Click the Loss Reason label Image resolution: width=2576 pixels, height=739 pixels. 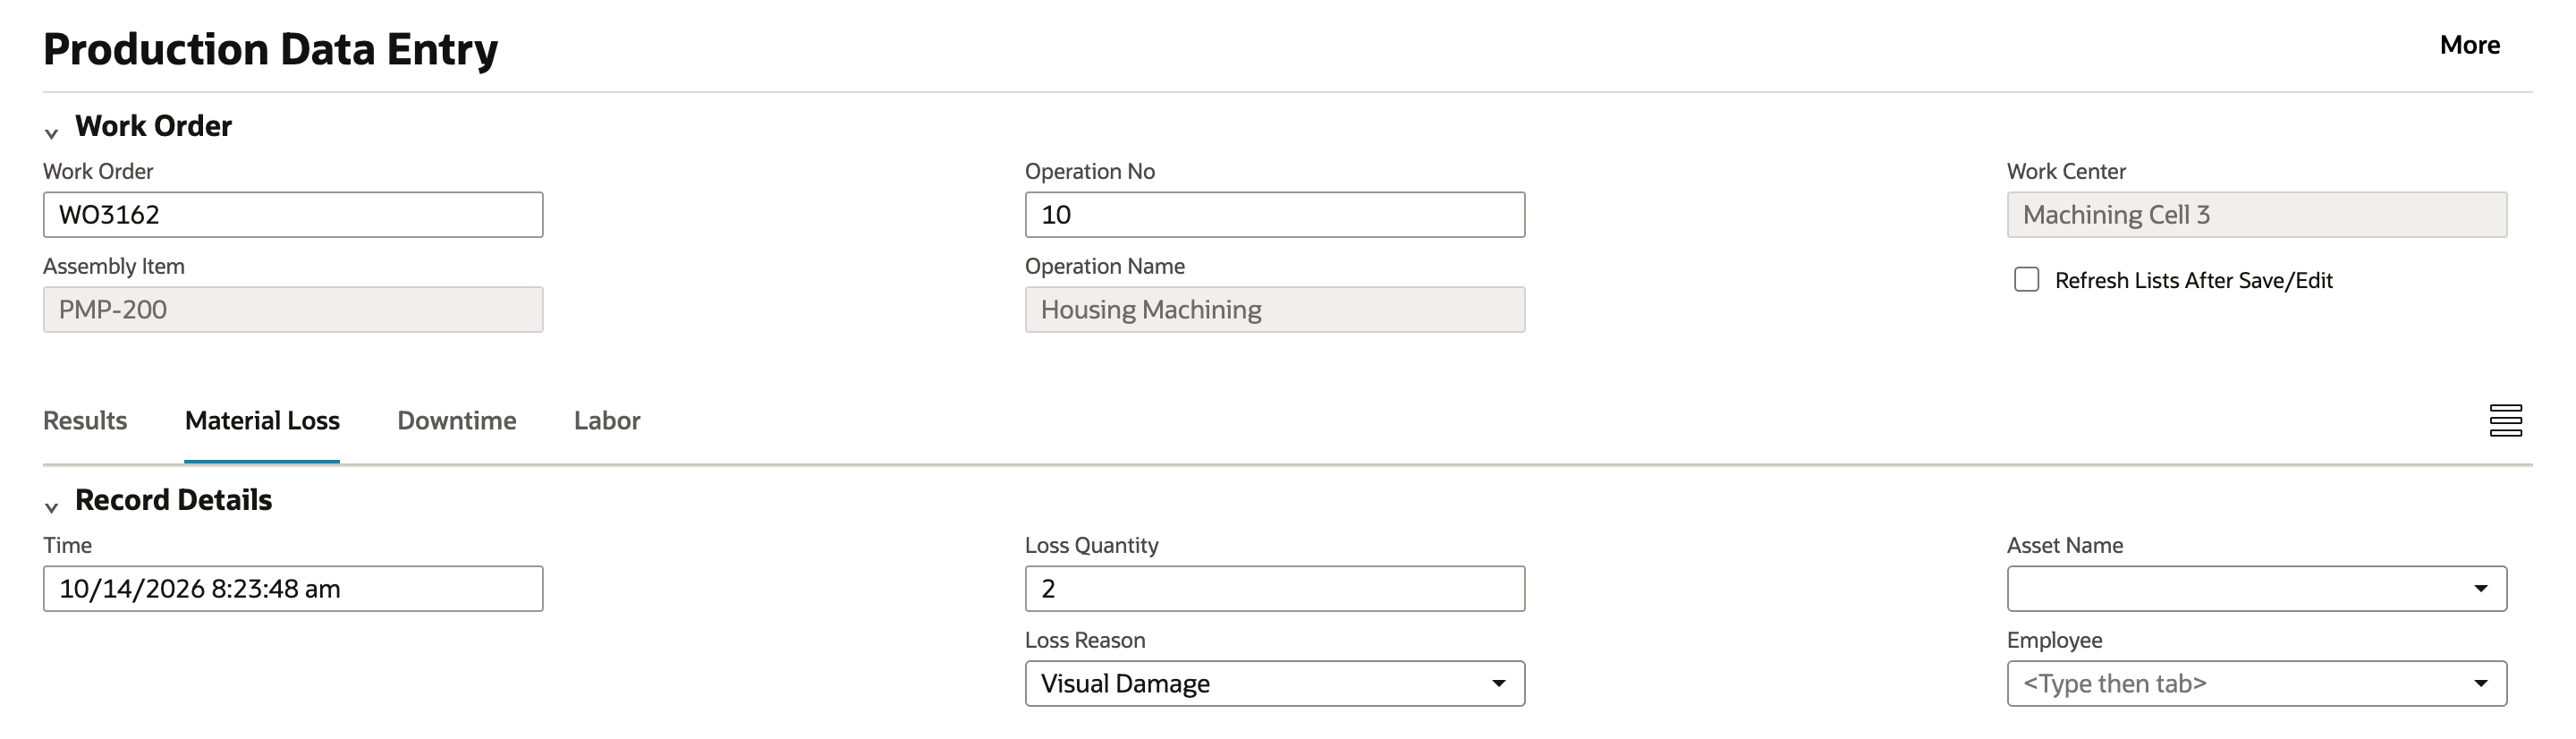coord(1085,640)
